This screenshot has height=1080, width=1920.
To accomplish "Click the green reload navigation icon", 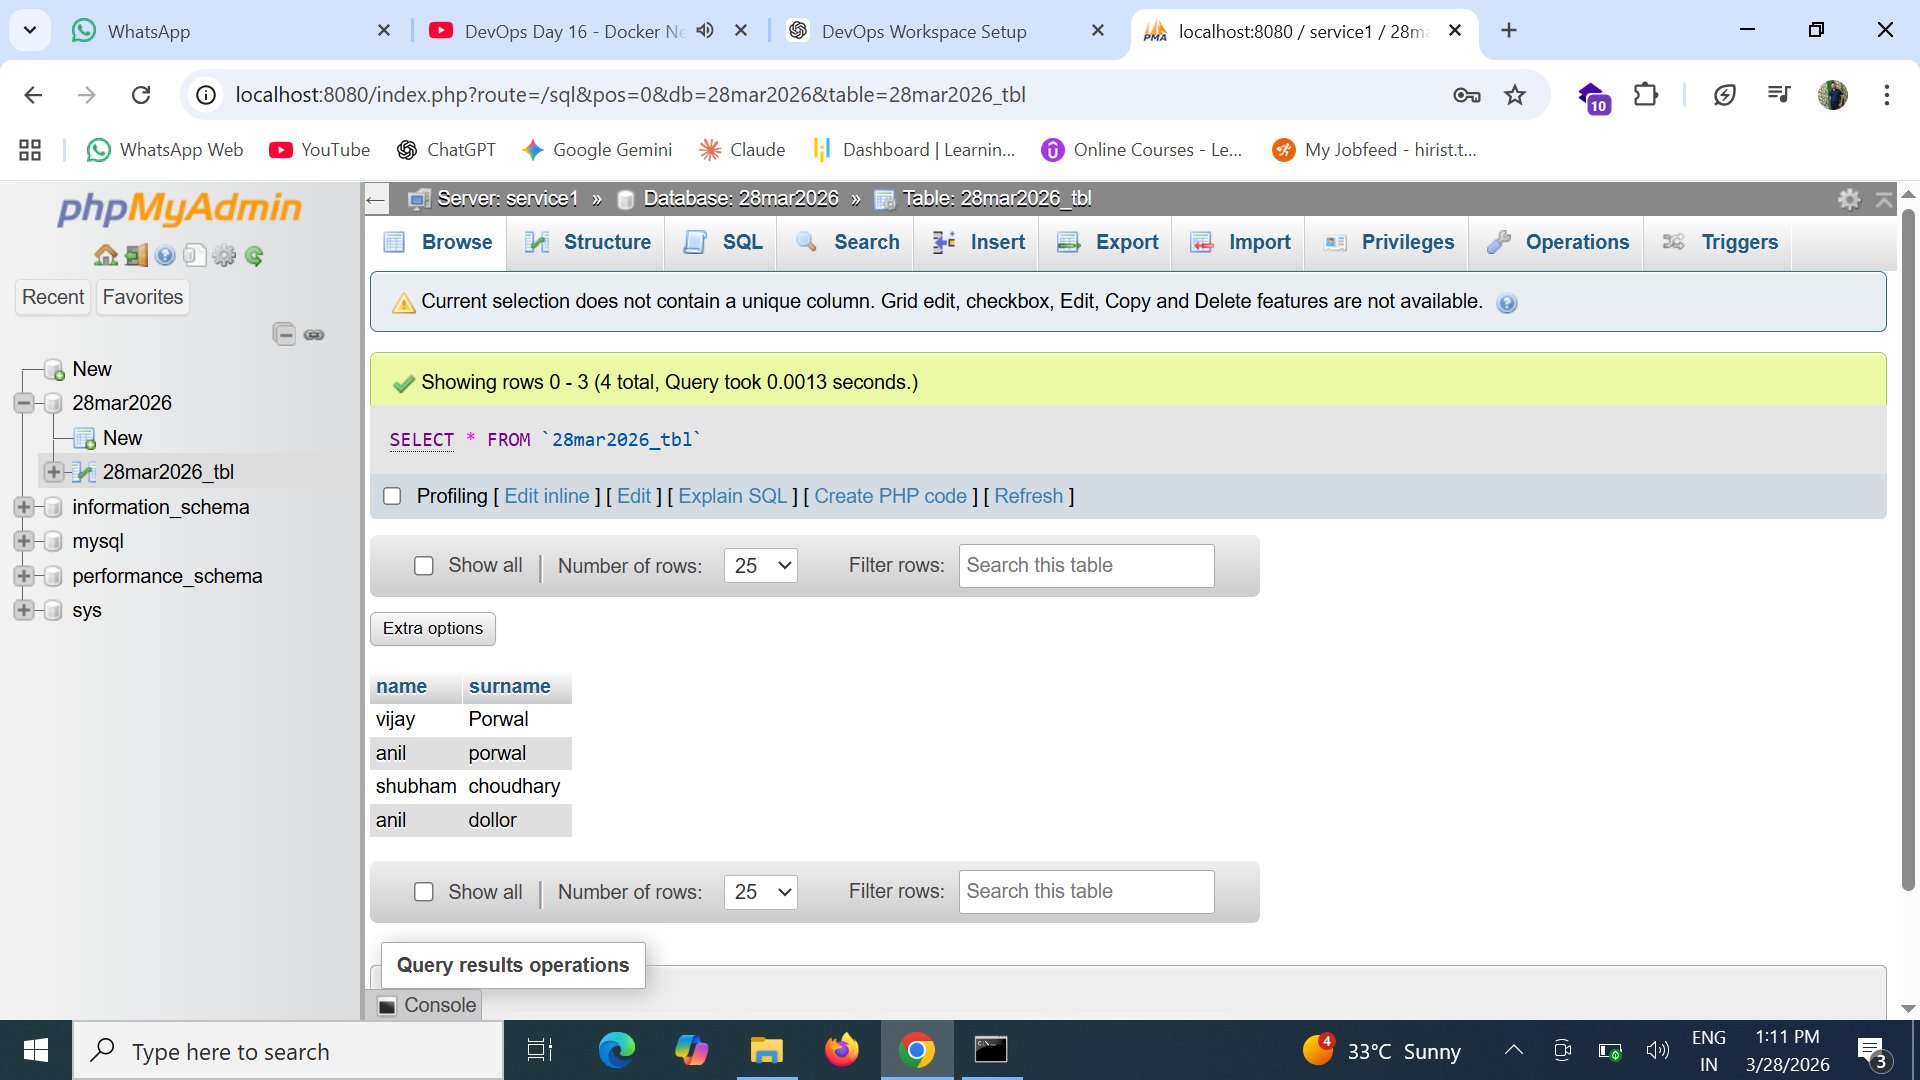I will tap(254, 256).
